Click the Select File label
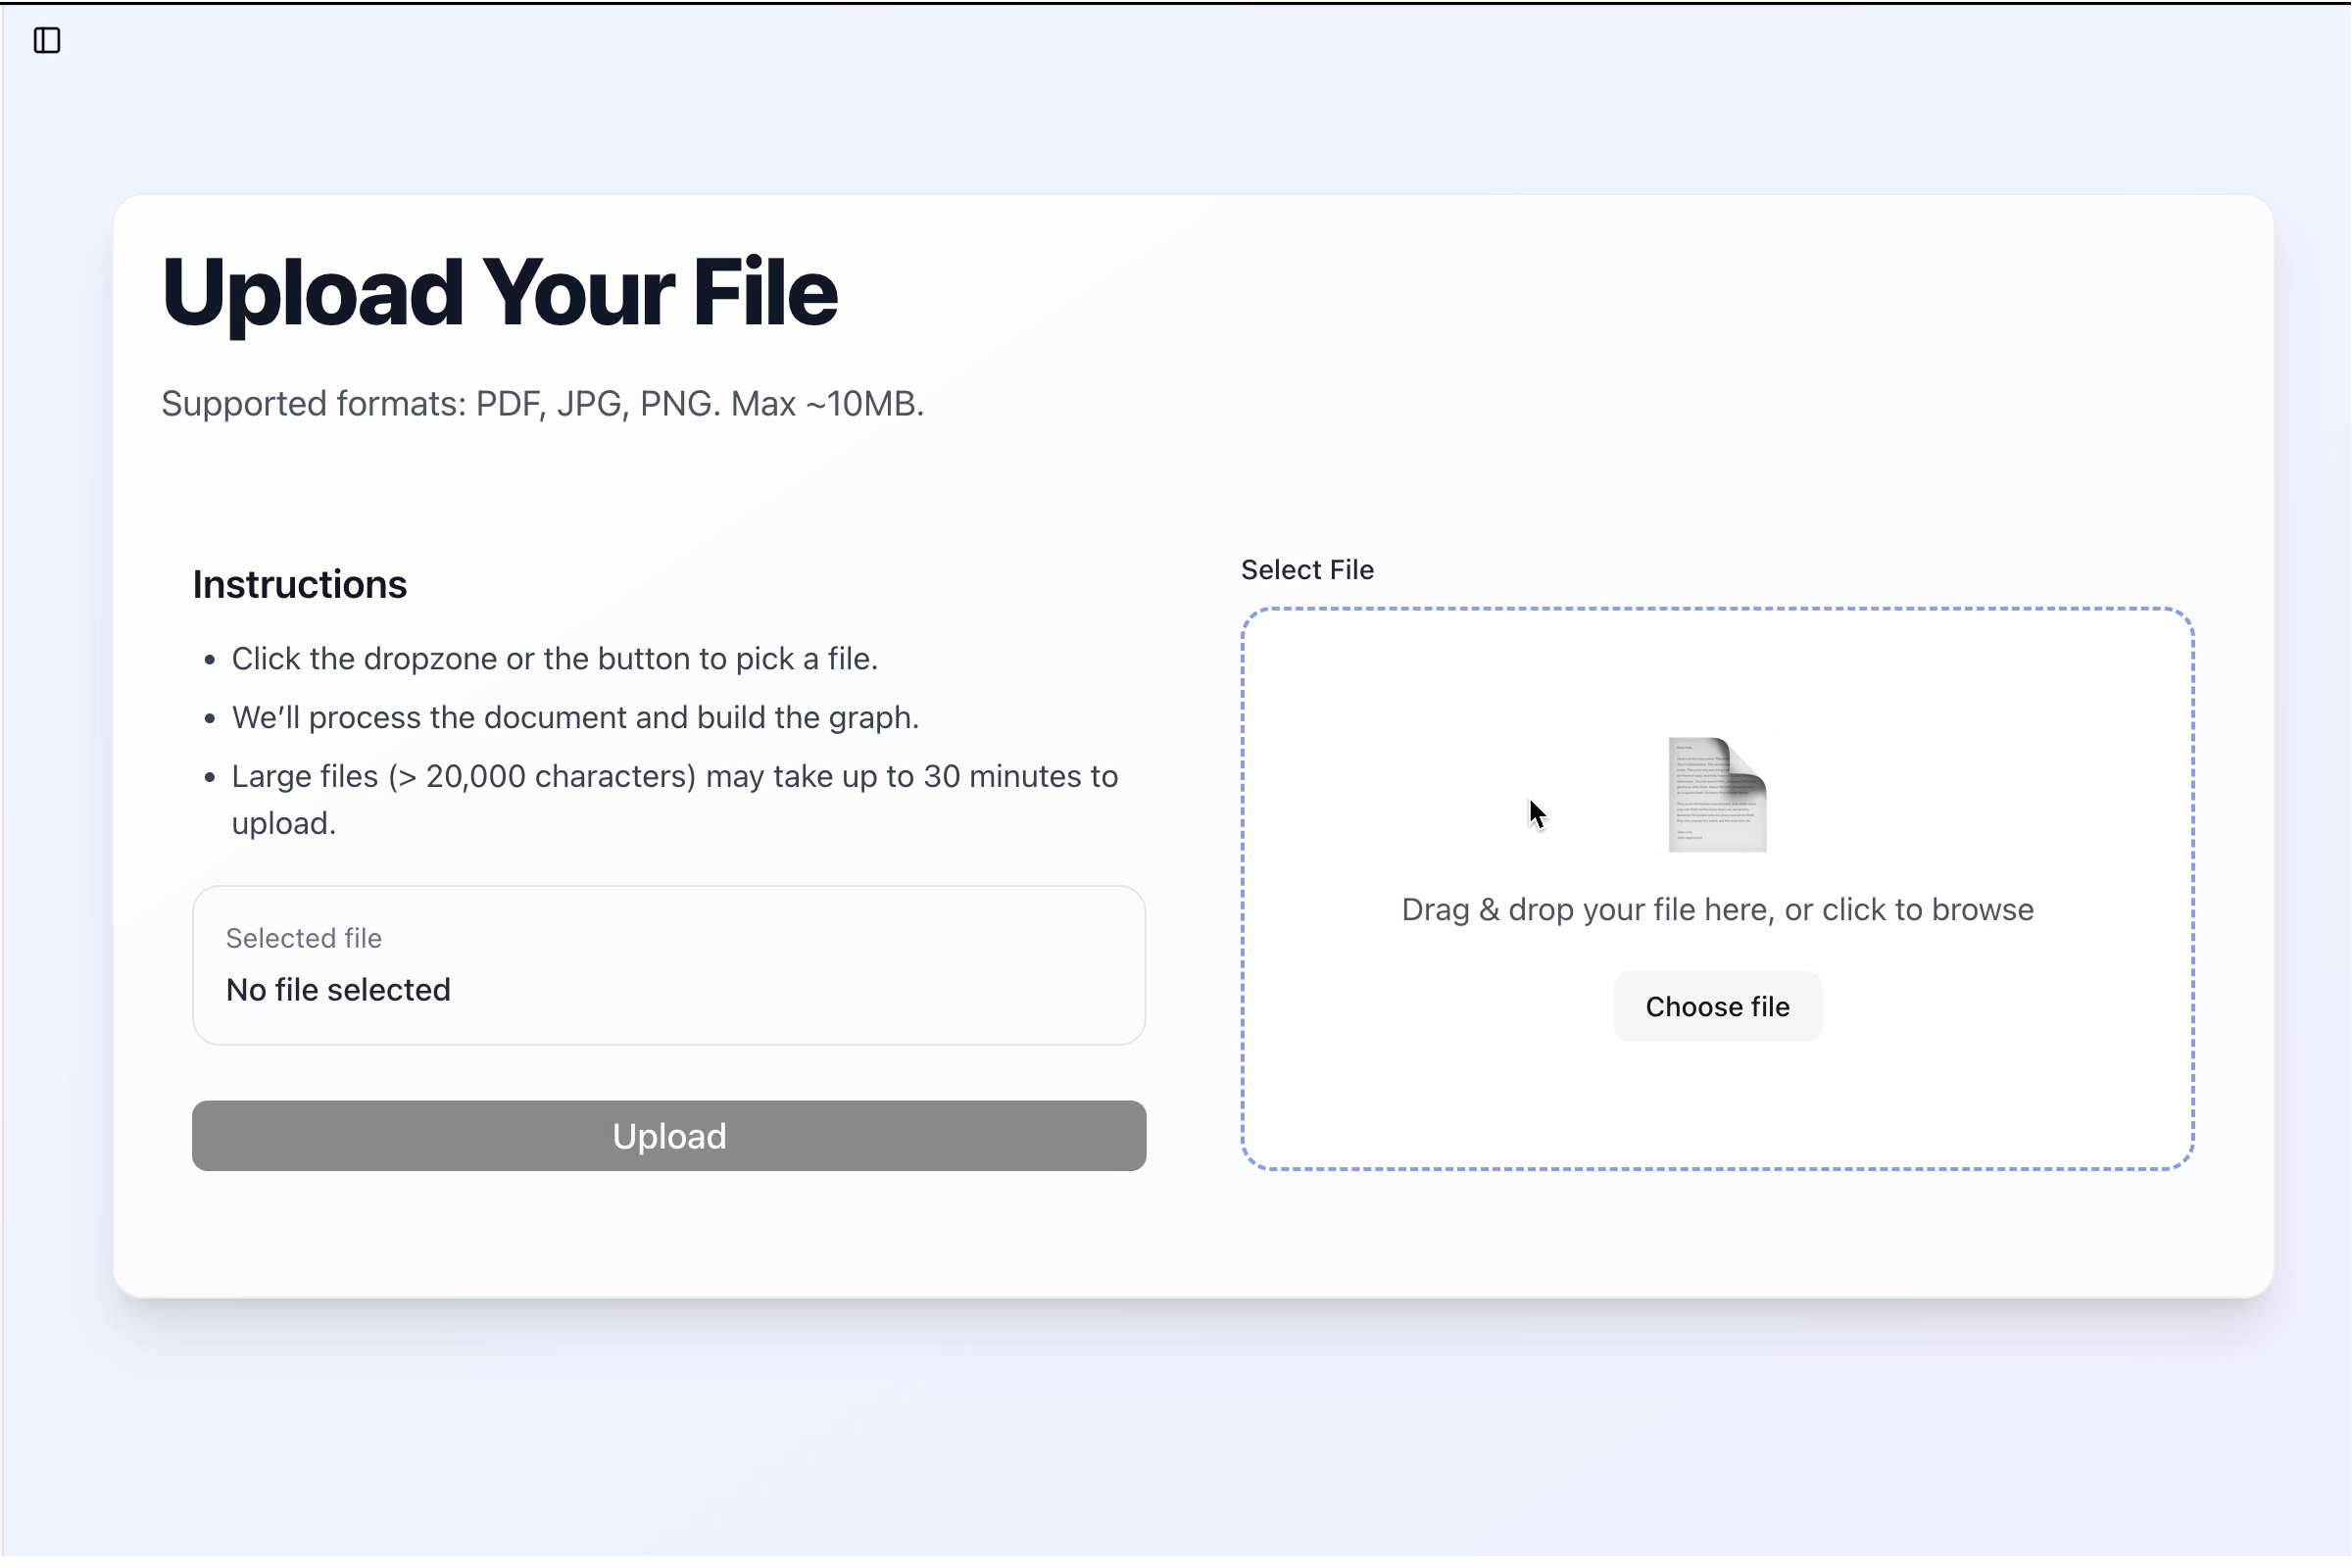 pos(1307,570)
